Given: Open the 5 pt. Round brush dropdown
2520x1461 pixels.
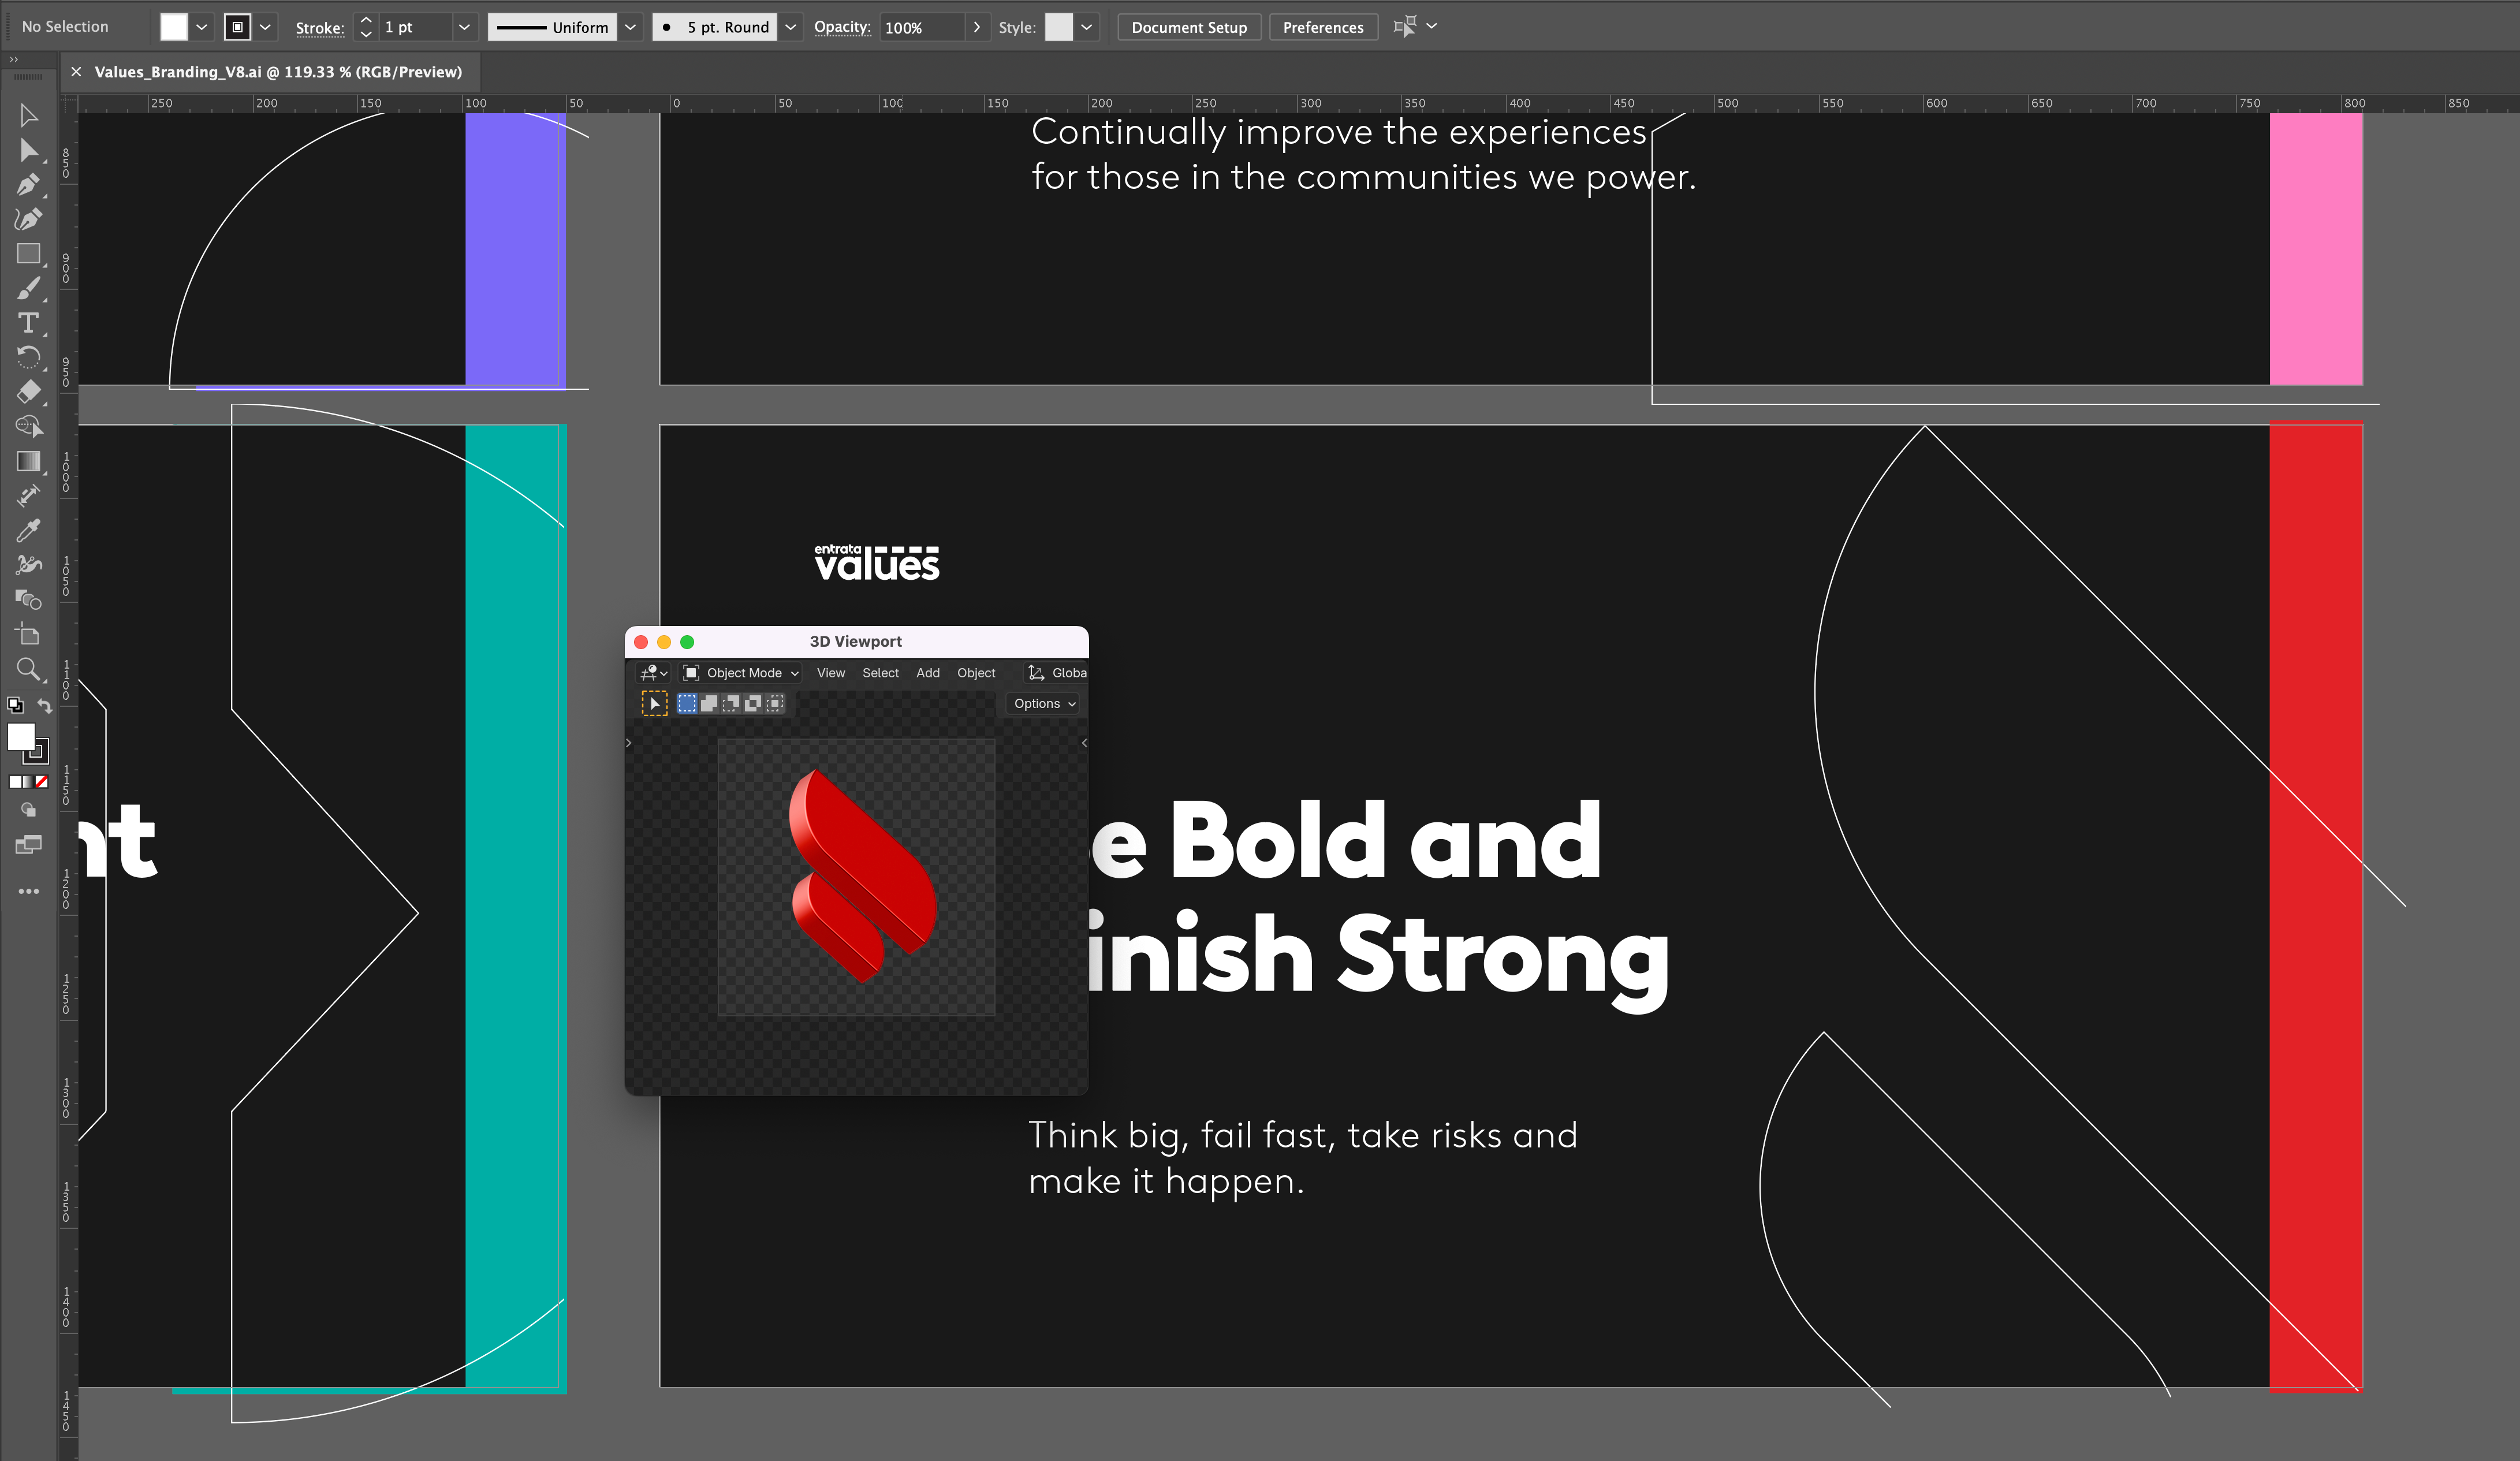Looking at the screenshot, I should click(x=791, y=27).
